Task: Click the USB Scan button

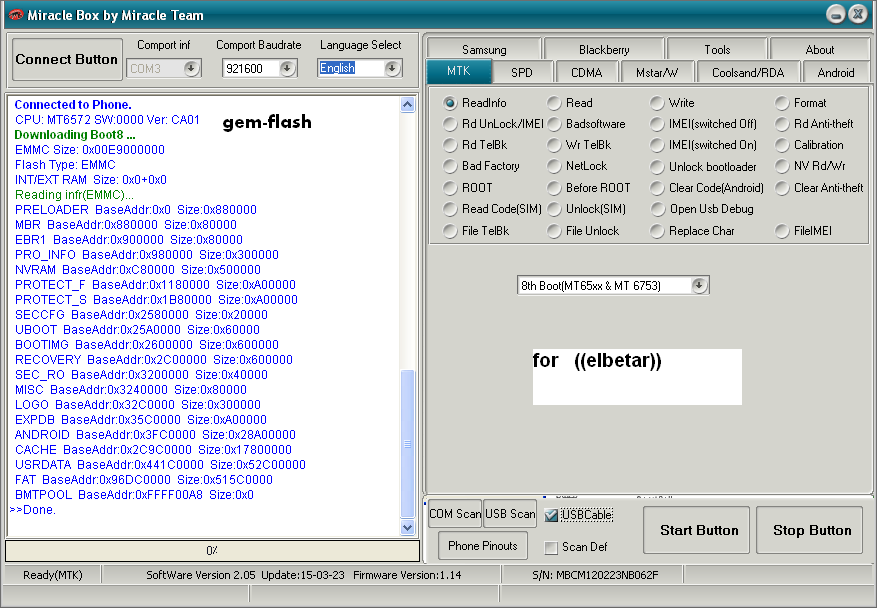Action: pyautogui.click(x=510, y=513)
